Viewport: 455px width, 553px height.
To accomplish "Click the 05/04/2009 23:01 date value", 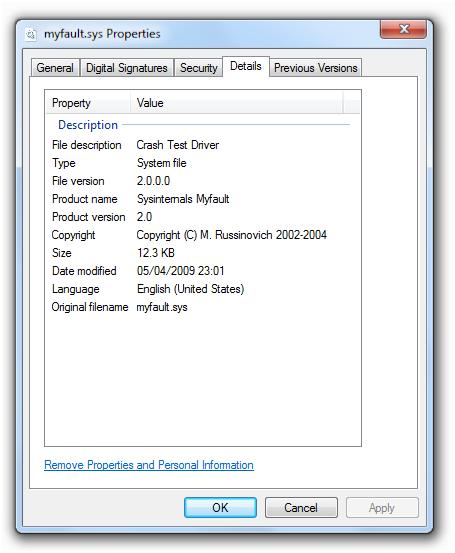I will click(180, 271).
